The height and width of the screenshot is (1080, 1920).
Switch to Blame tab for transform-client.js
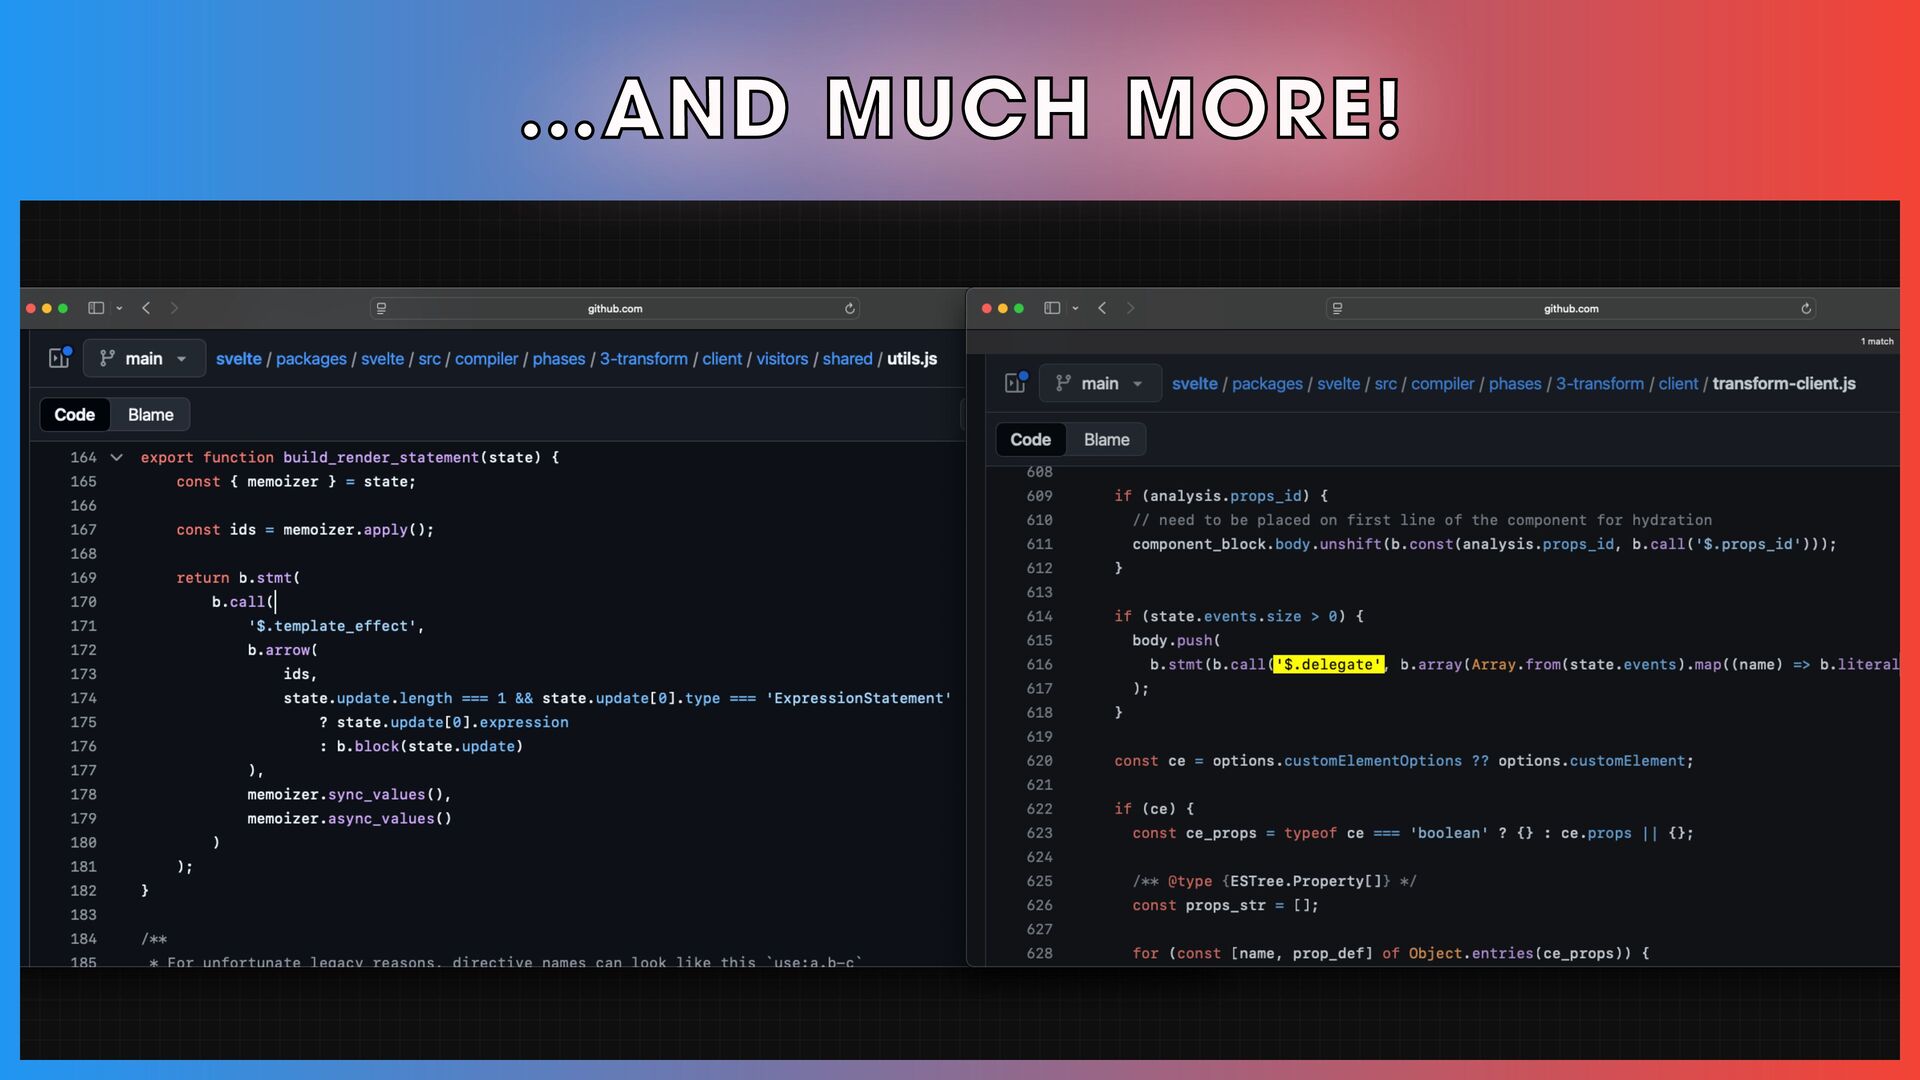coord(1106,439)
